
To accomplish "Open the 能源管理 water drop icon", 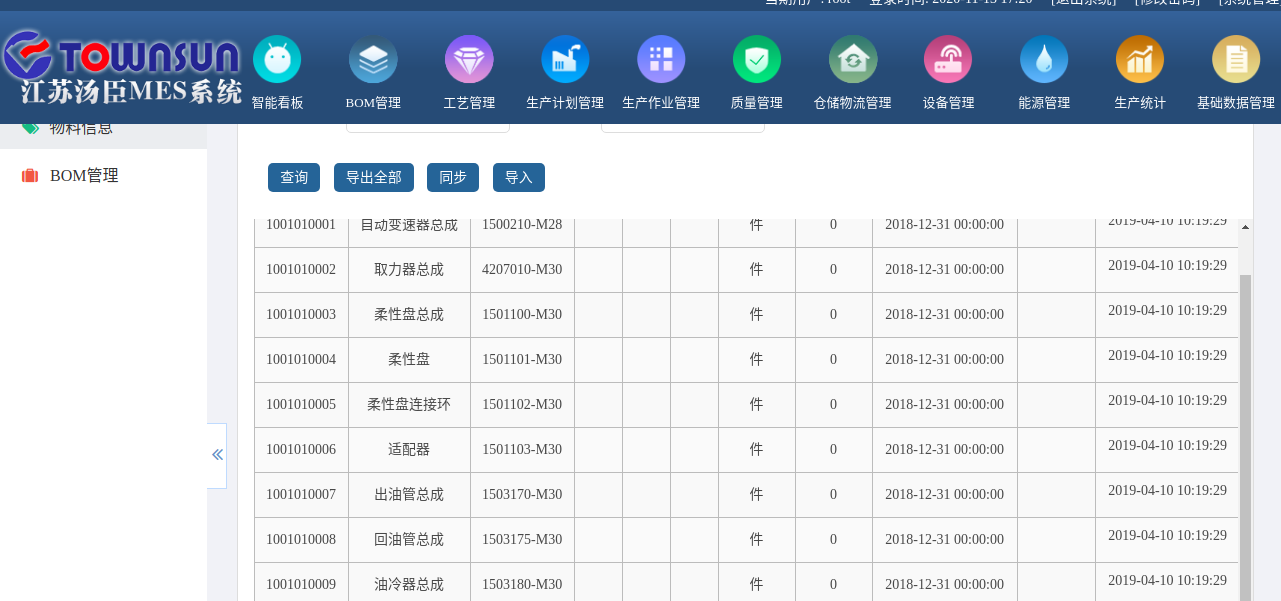I will tap(1044, 60).
